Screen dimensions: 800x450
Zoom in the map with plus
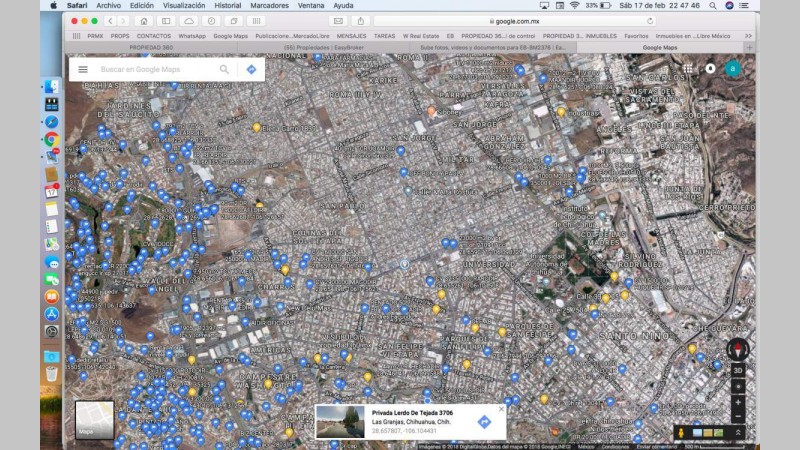(738, 401)
